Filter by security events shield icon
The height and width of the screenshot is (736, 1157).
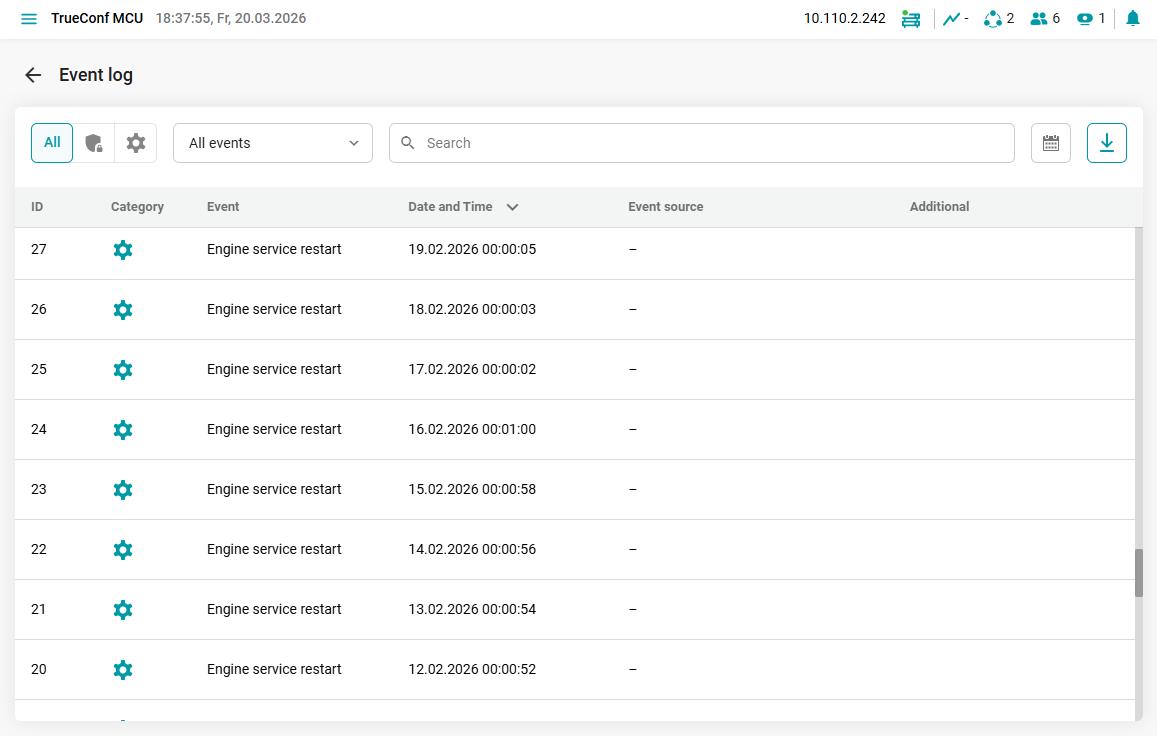(x=94, y=143)
